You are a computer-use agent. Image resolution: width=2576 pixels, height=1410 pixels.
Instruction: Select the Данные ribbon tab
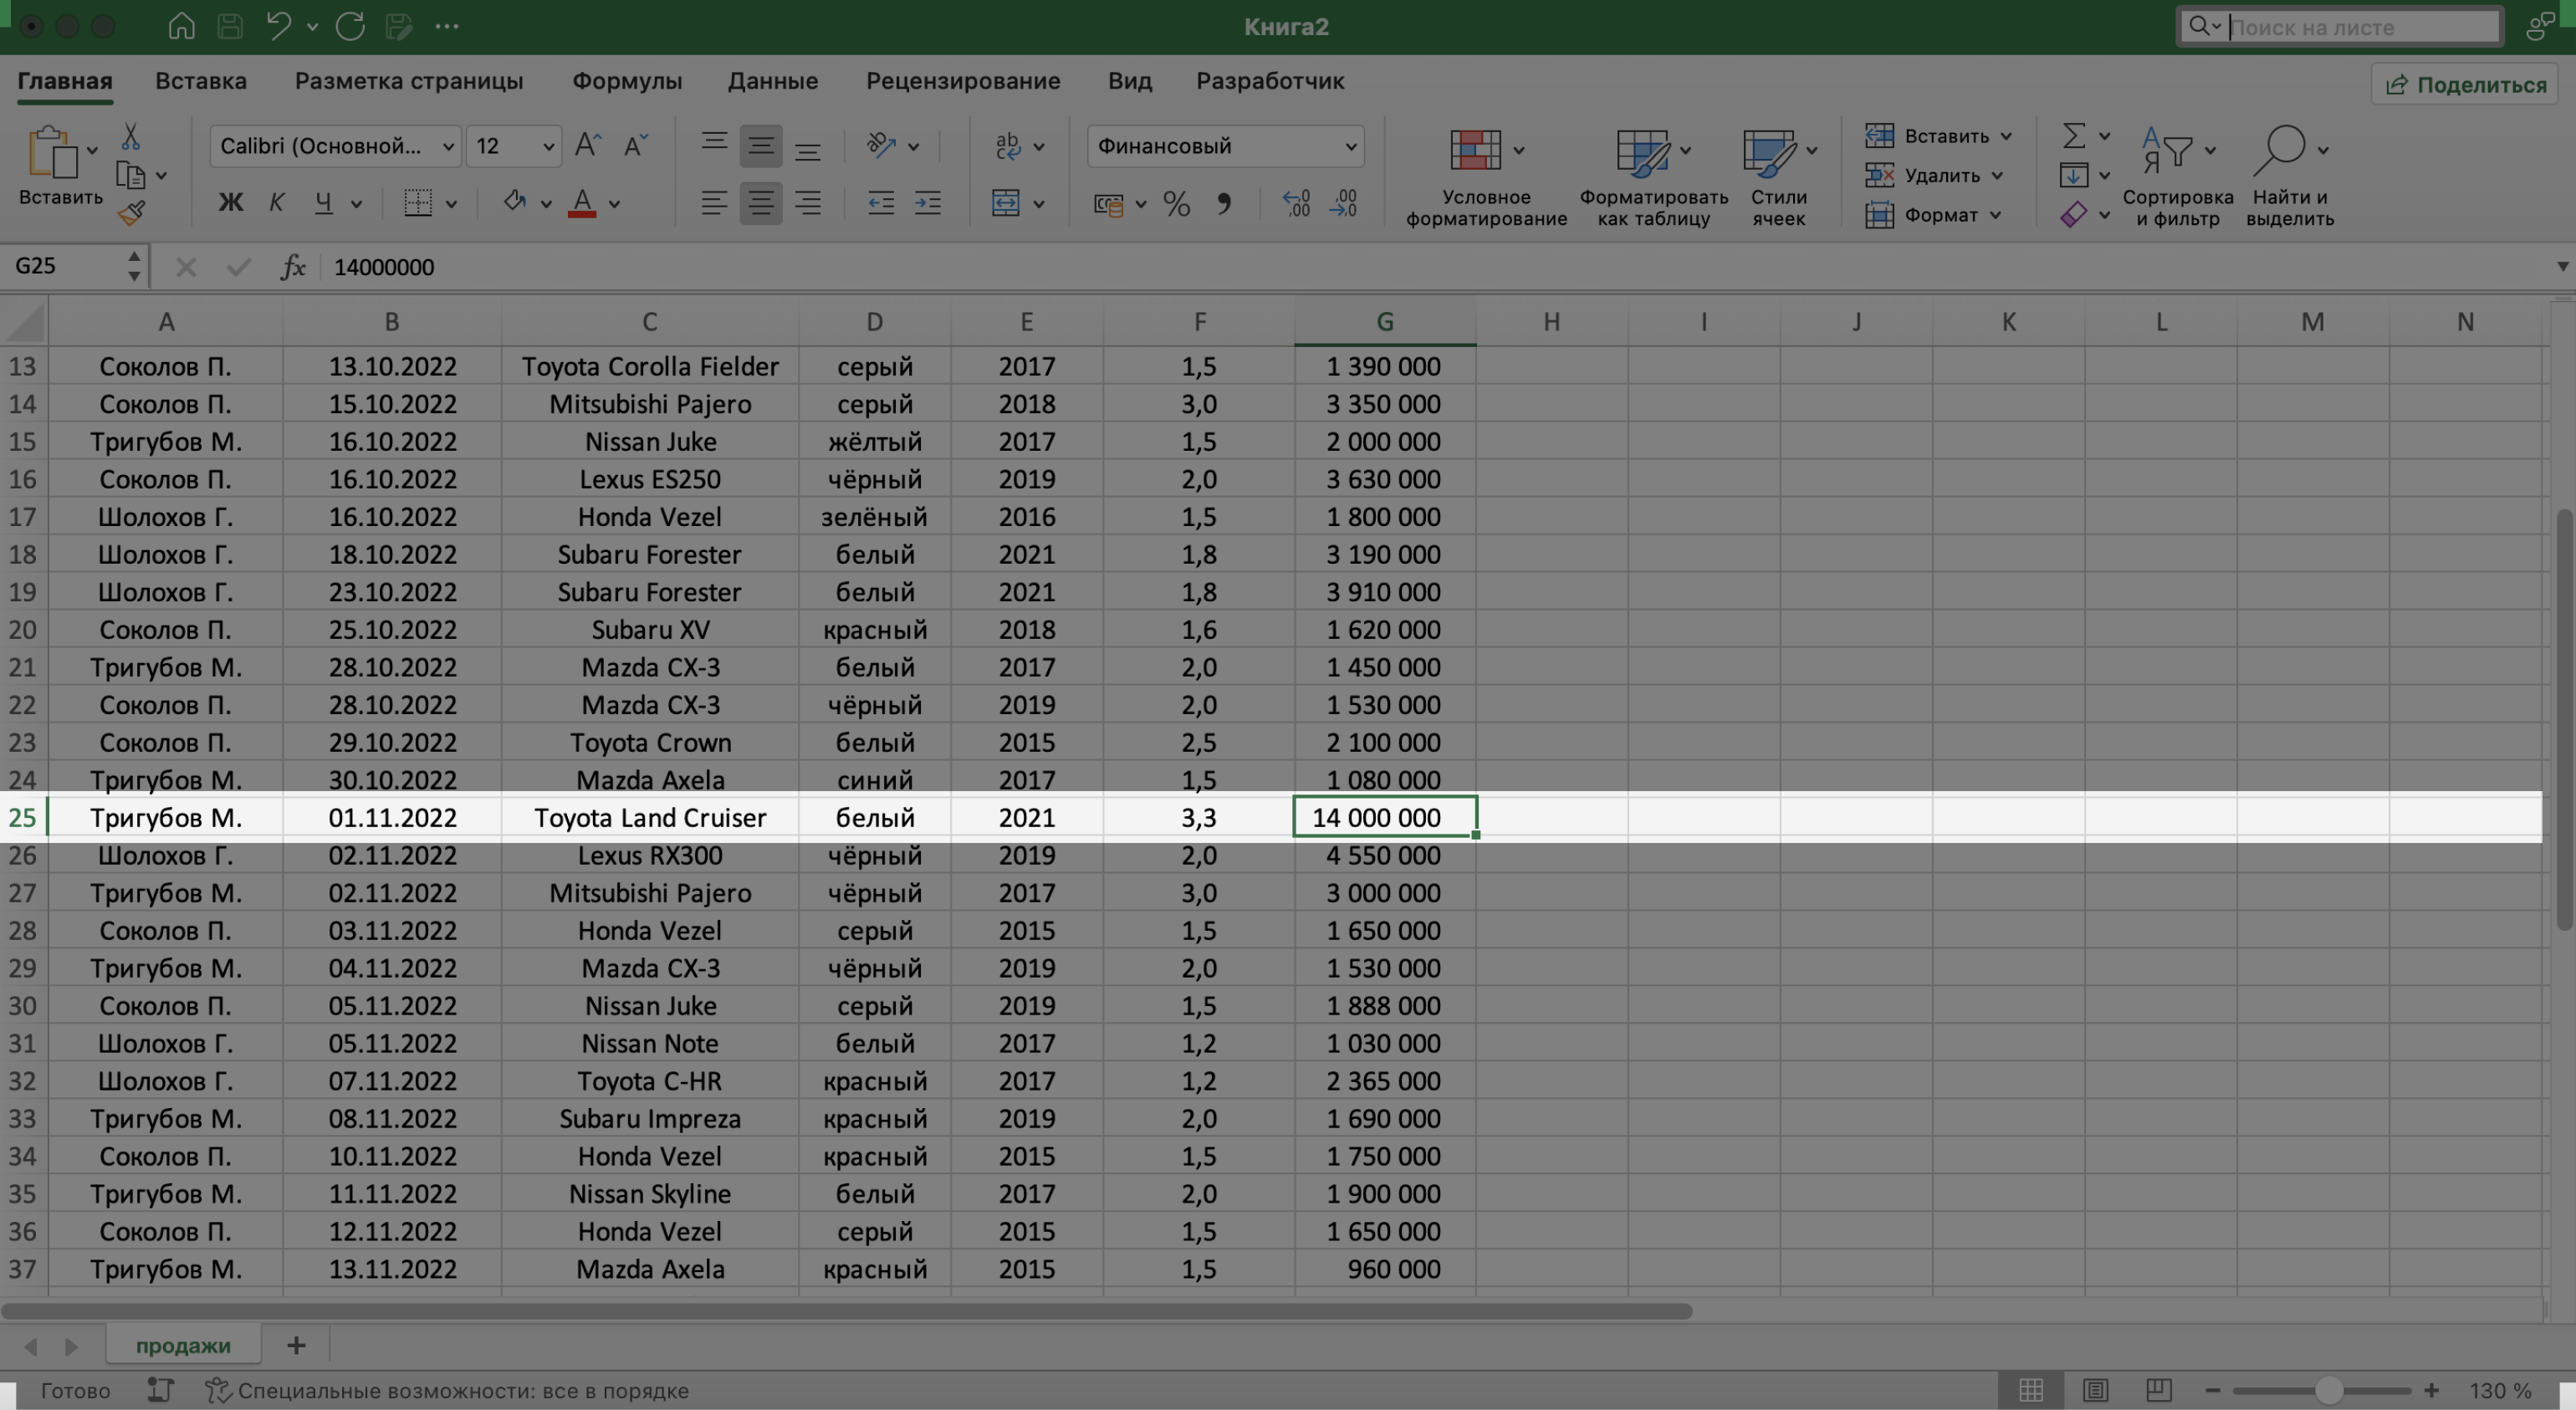pyautogui.click(x=773, y=82)
